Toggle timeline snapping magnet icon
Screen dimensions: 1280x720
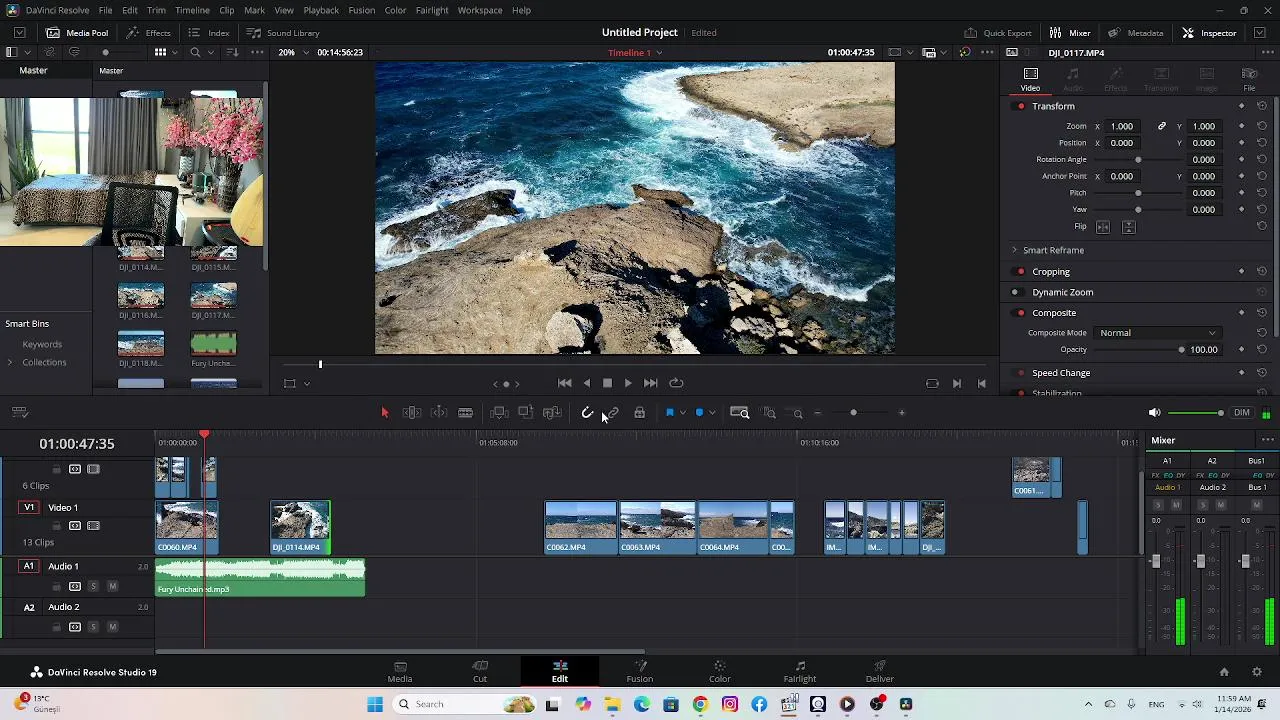pyautogui.click(x=588, y=413)
